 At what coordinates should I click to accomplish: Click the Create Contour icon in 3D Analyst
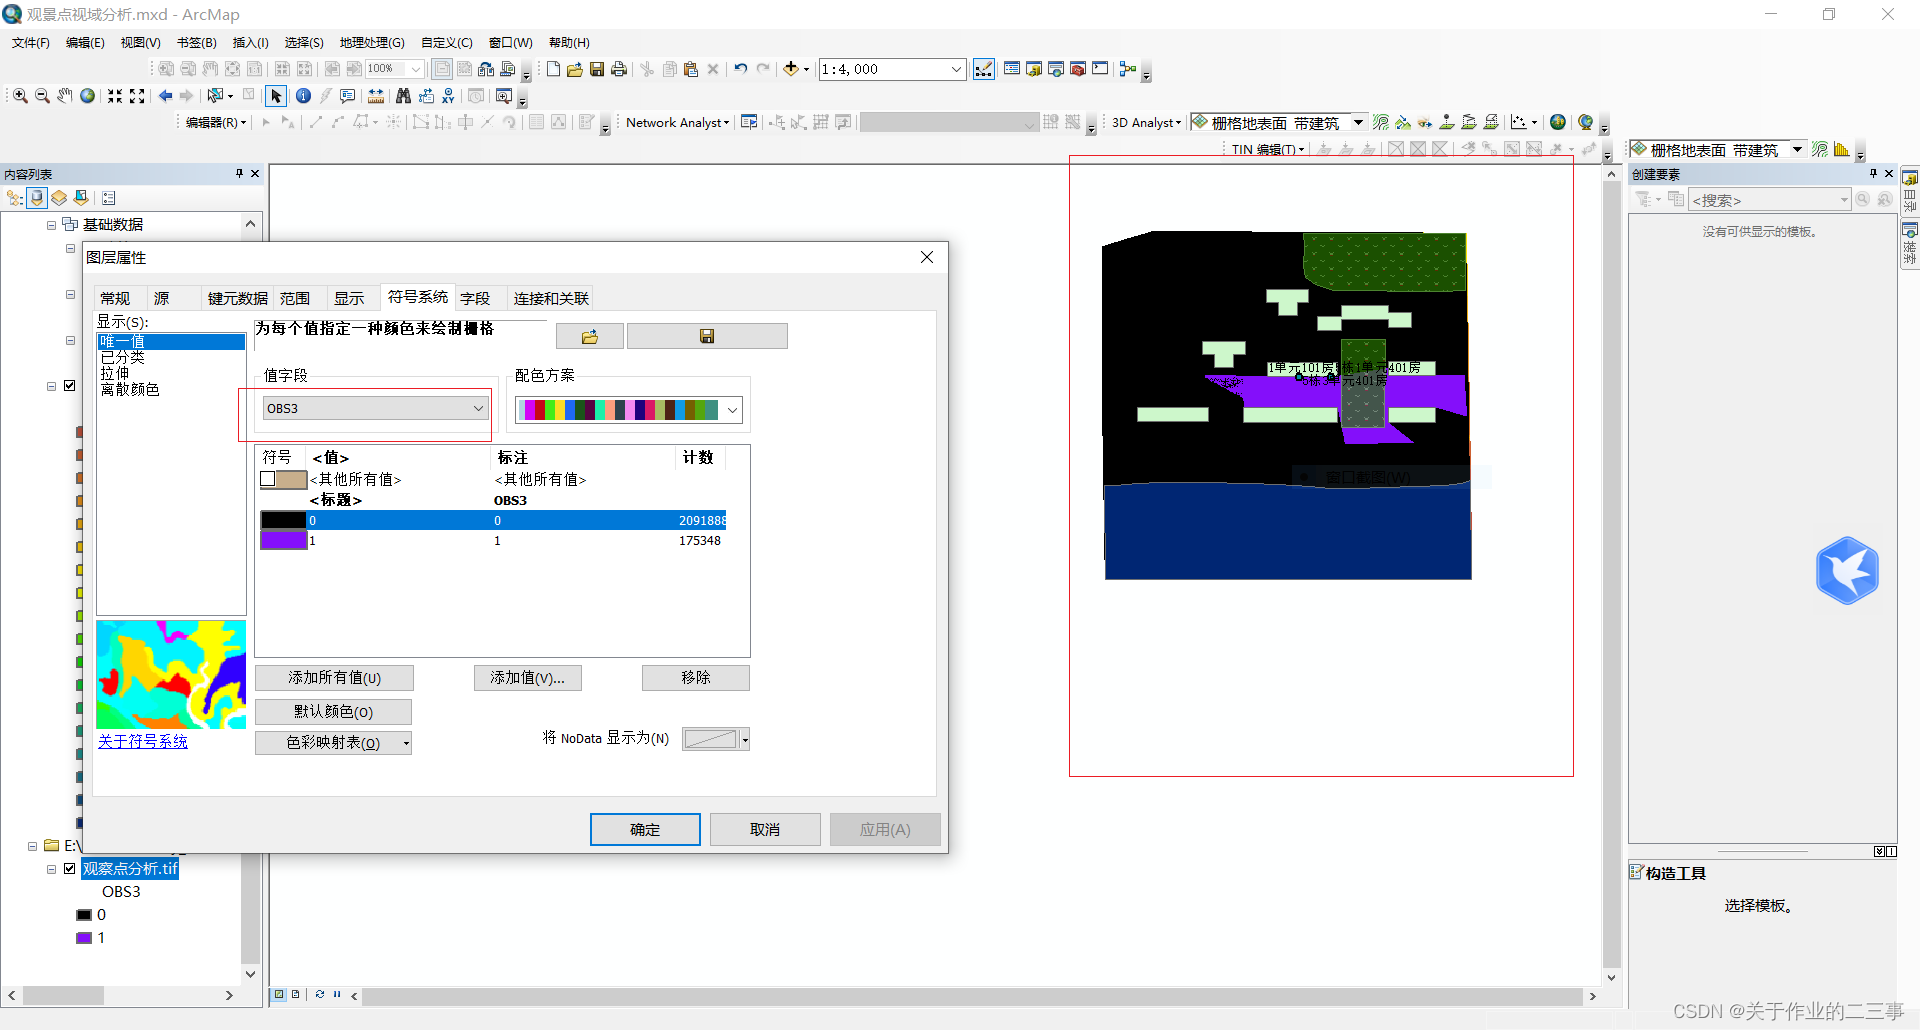(1381, 122)
